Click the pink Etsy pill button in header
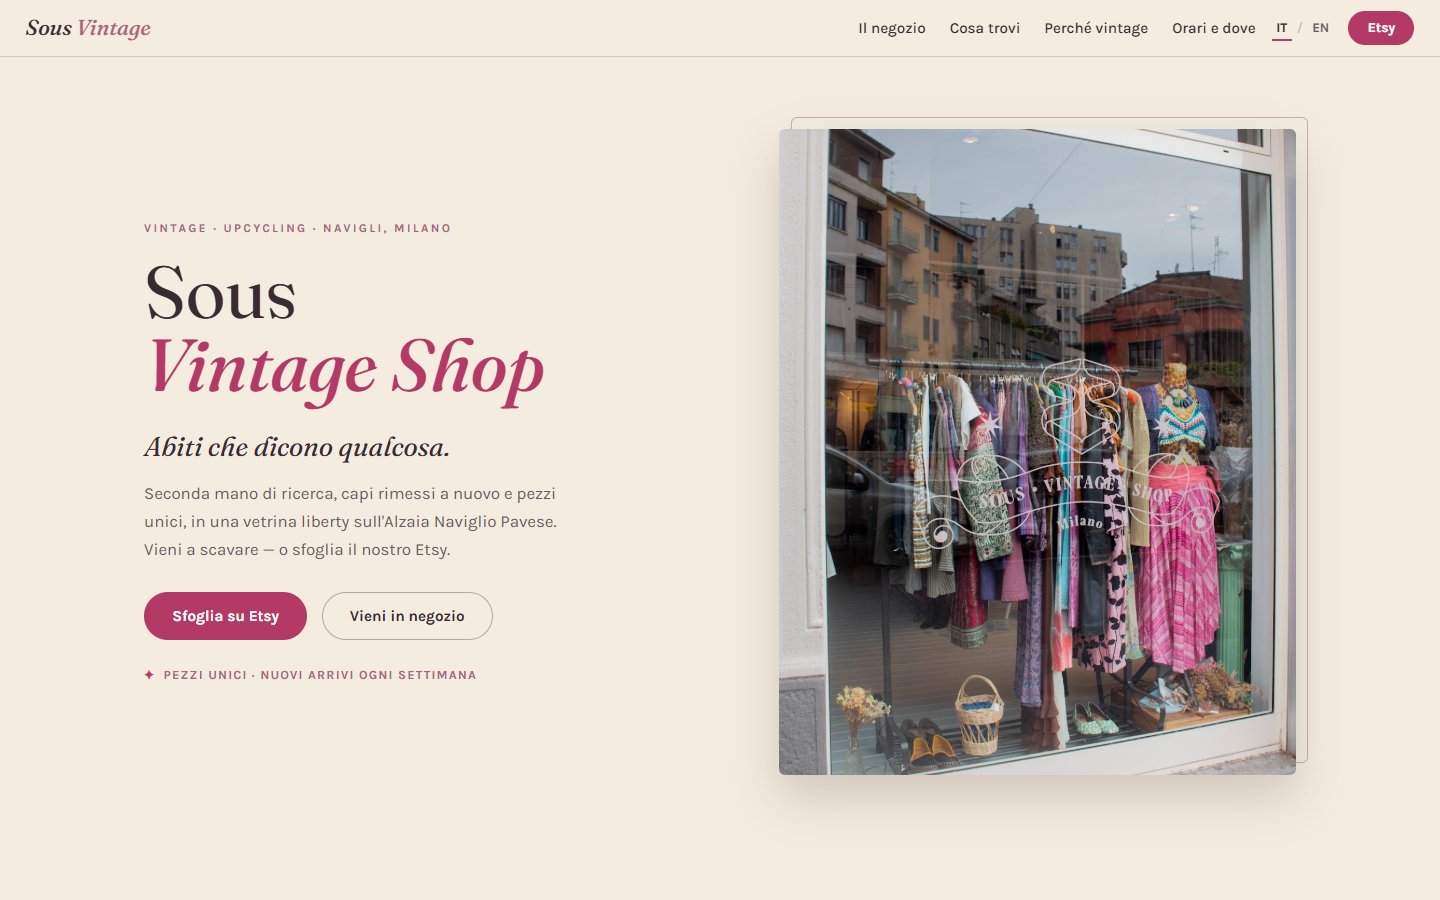Viewport: 1440px width, 900px height. pyautogui.click(x=1380, y=28)
